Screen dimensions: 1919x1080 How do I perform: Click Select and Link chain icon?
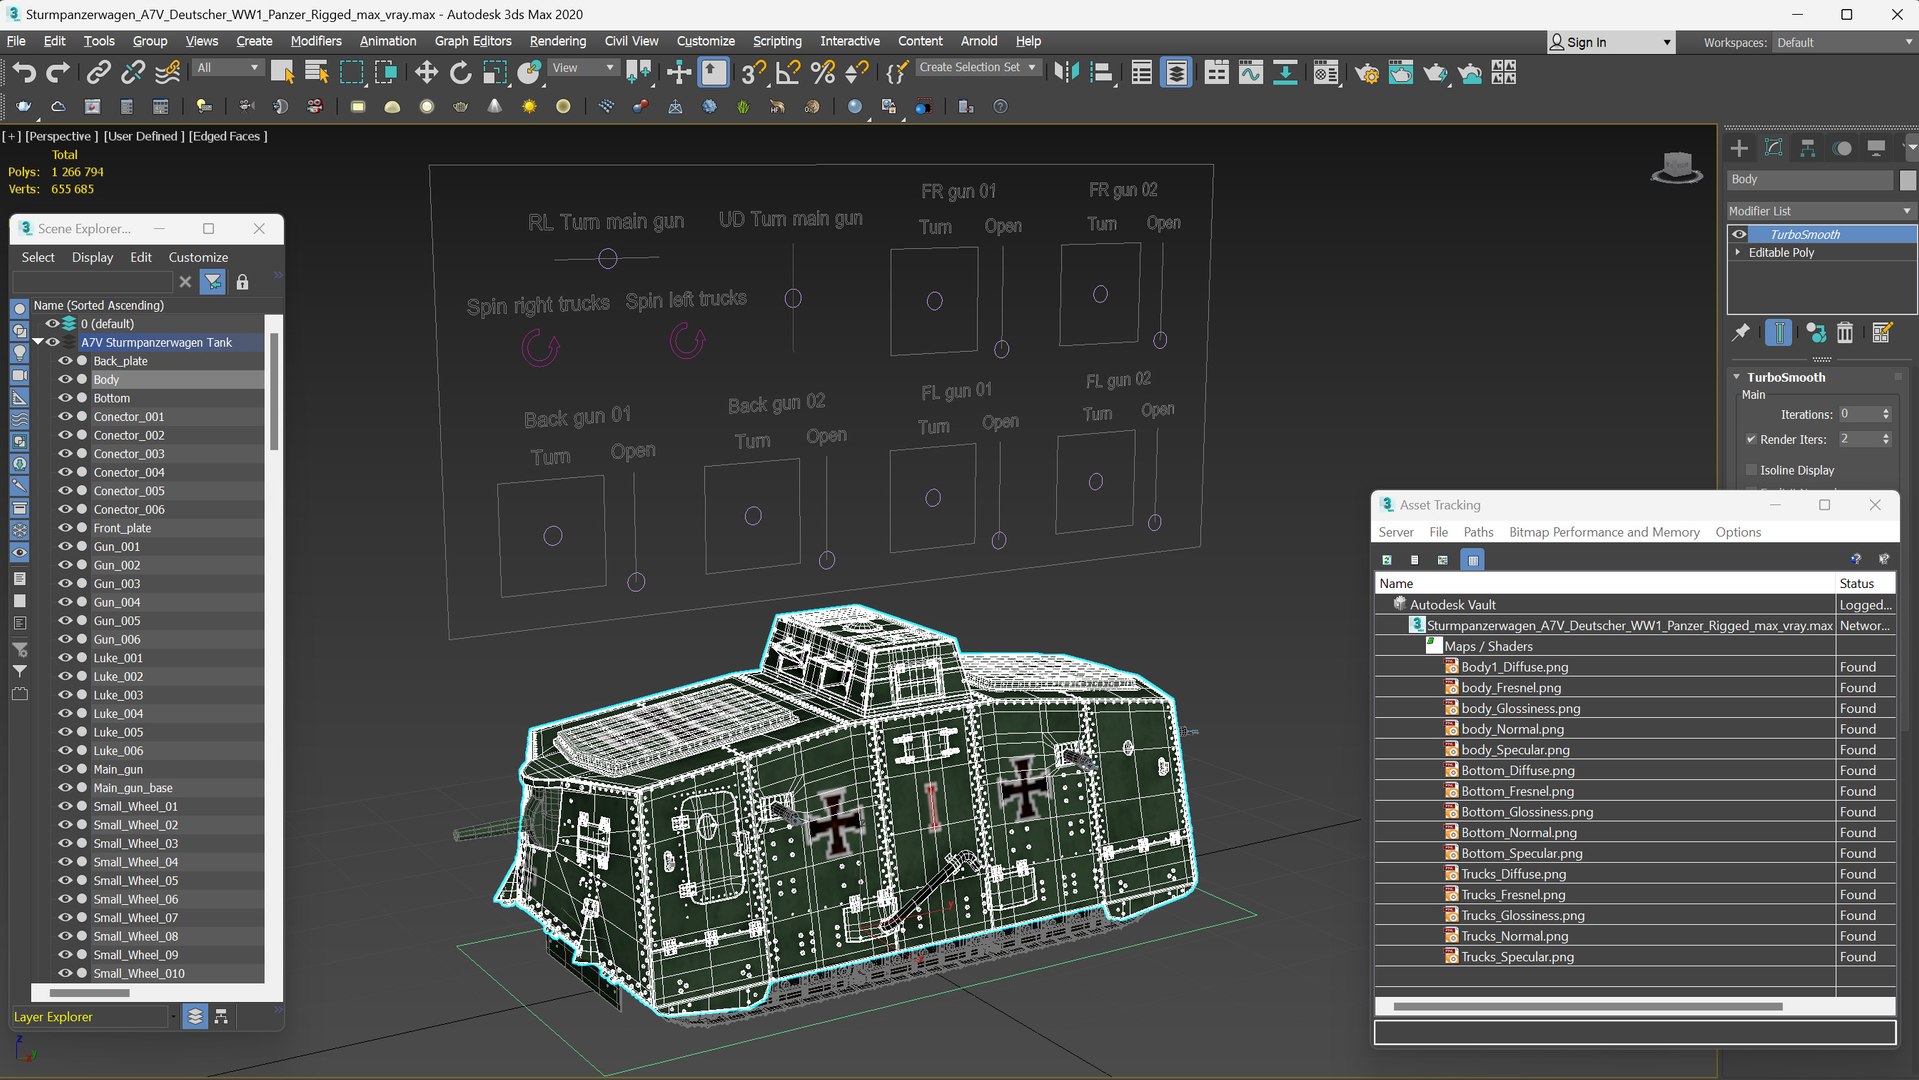click(98, 72)
